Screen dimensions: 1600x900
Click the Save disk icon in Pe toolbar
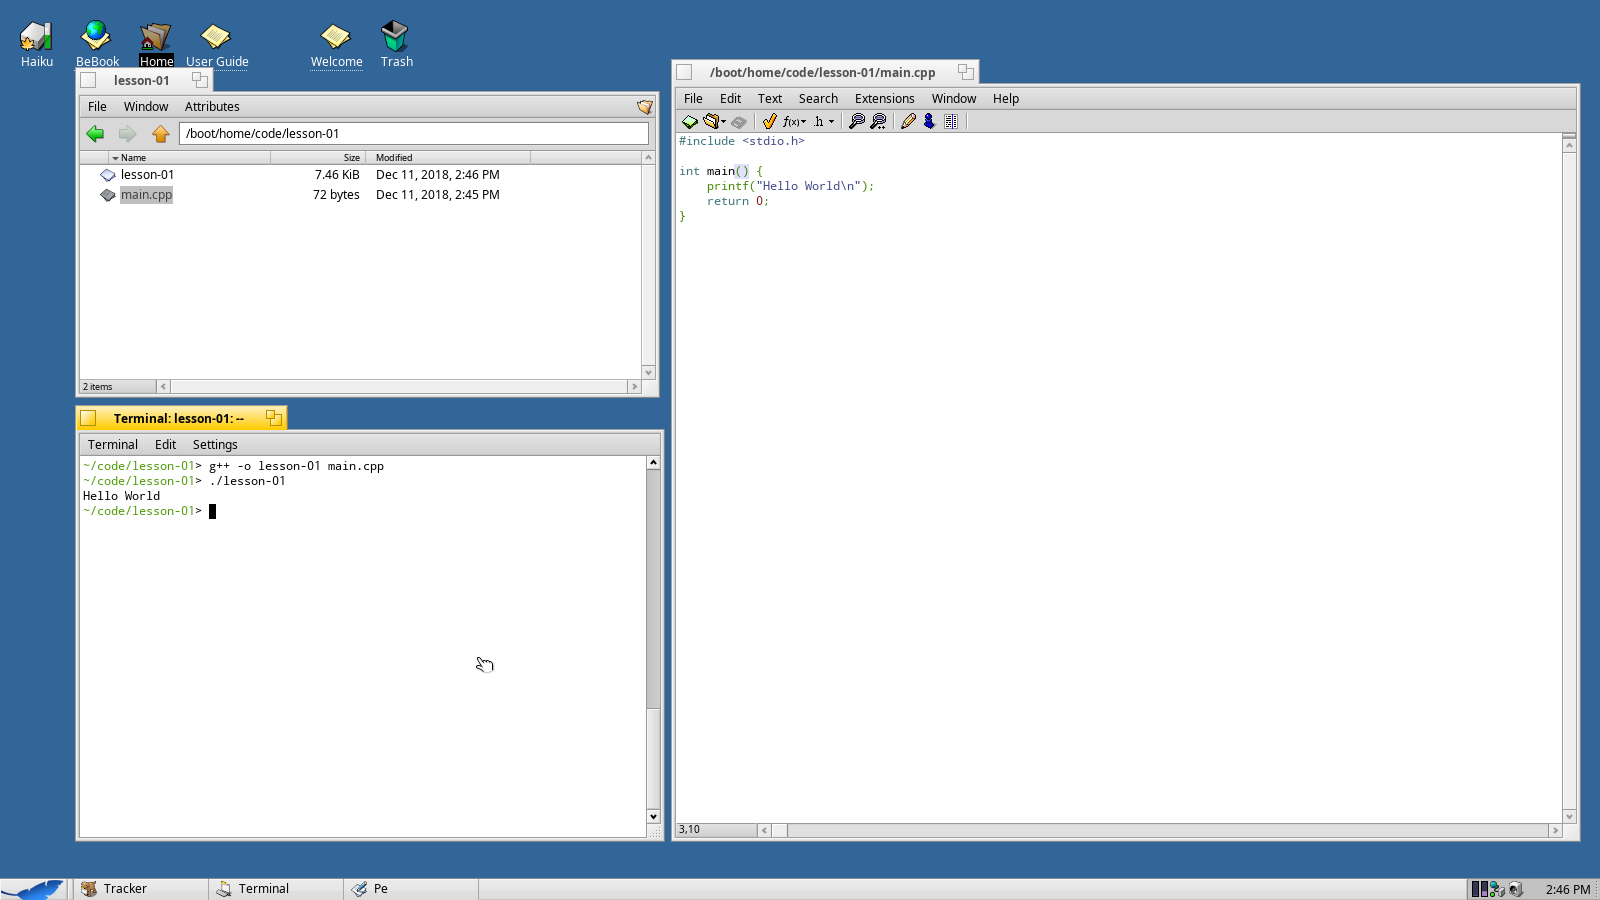click(x=739, y=121)
